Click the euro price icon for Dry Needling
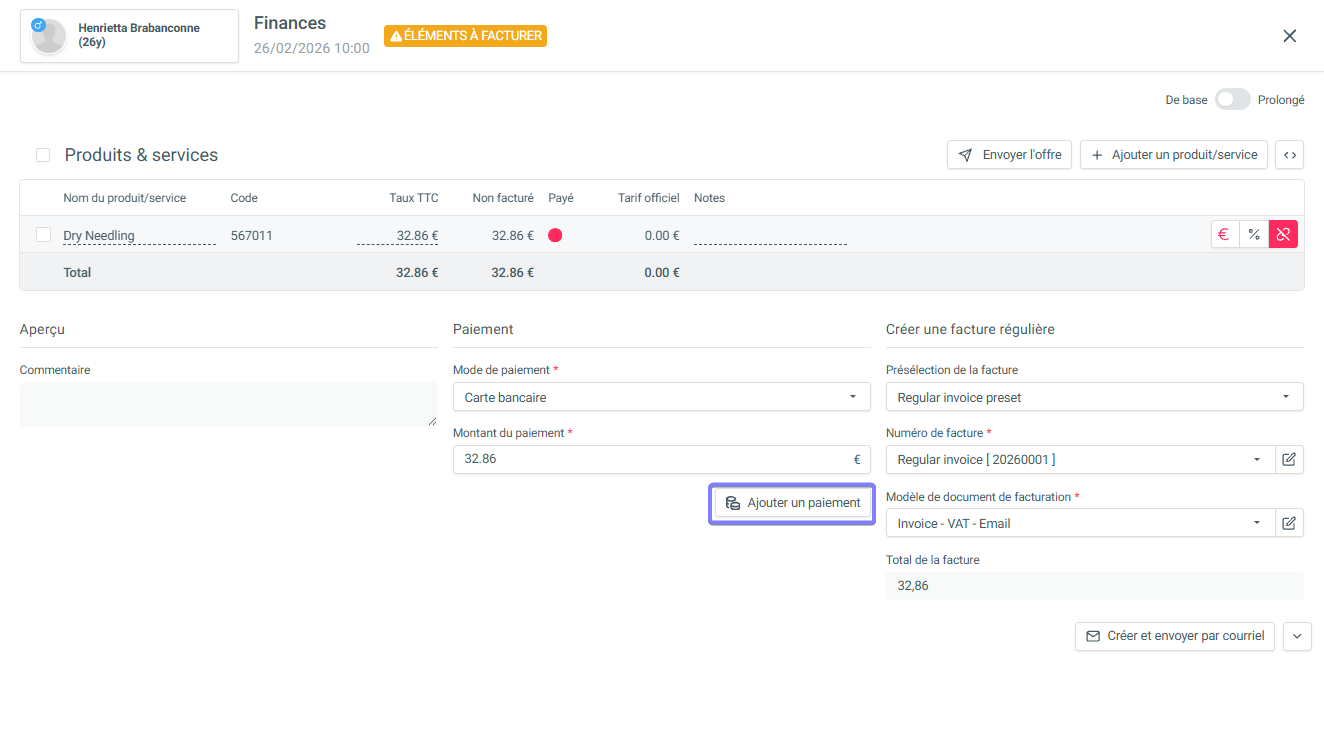The width and height of the screenshot is (1324, 741). [1224, 234]
